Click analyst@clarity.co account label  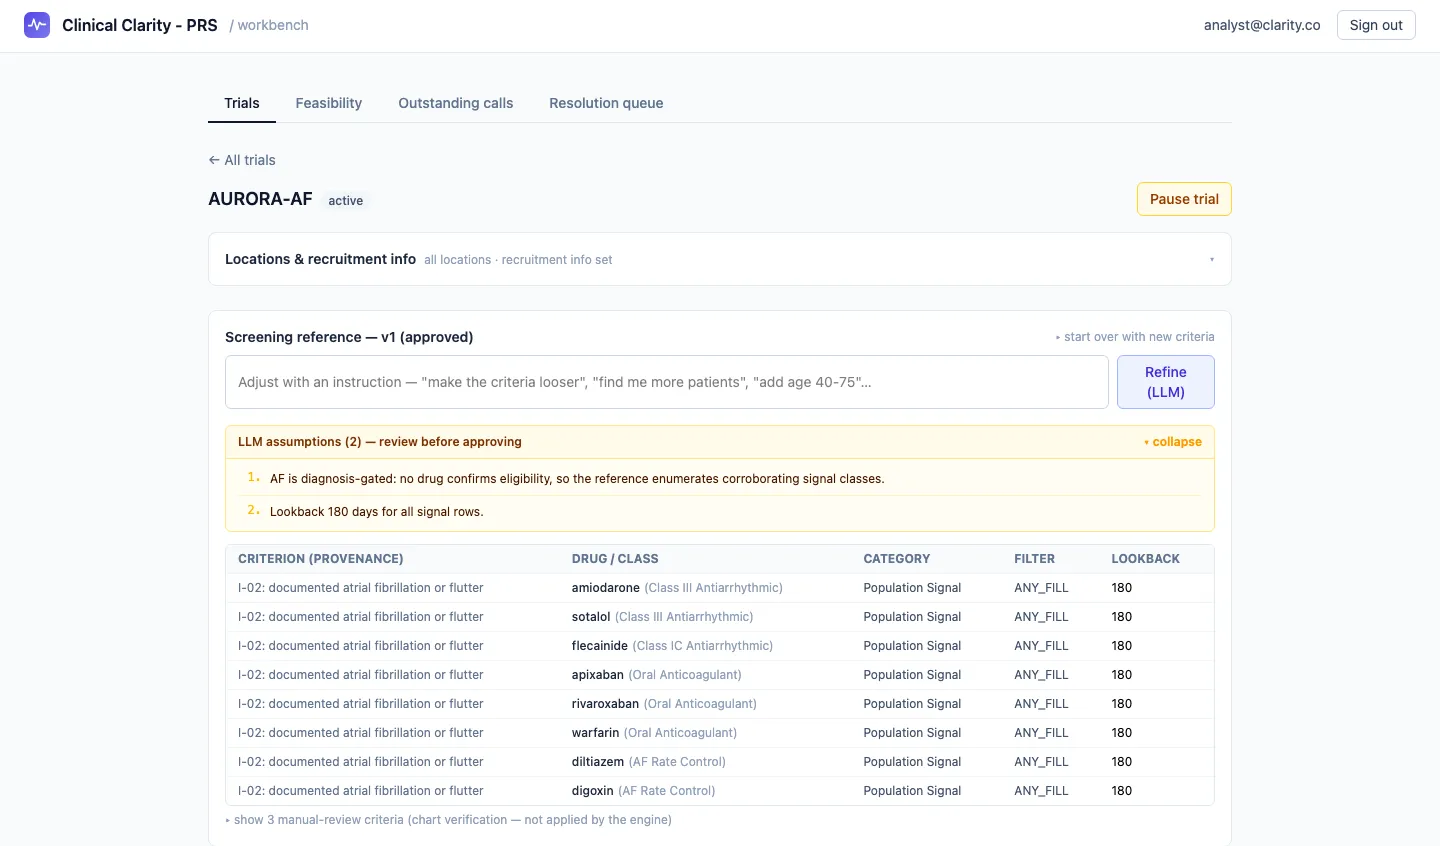click(1262, 25)
